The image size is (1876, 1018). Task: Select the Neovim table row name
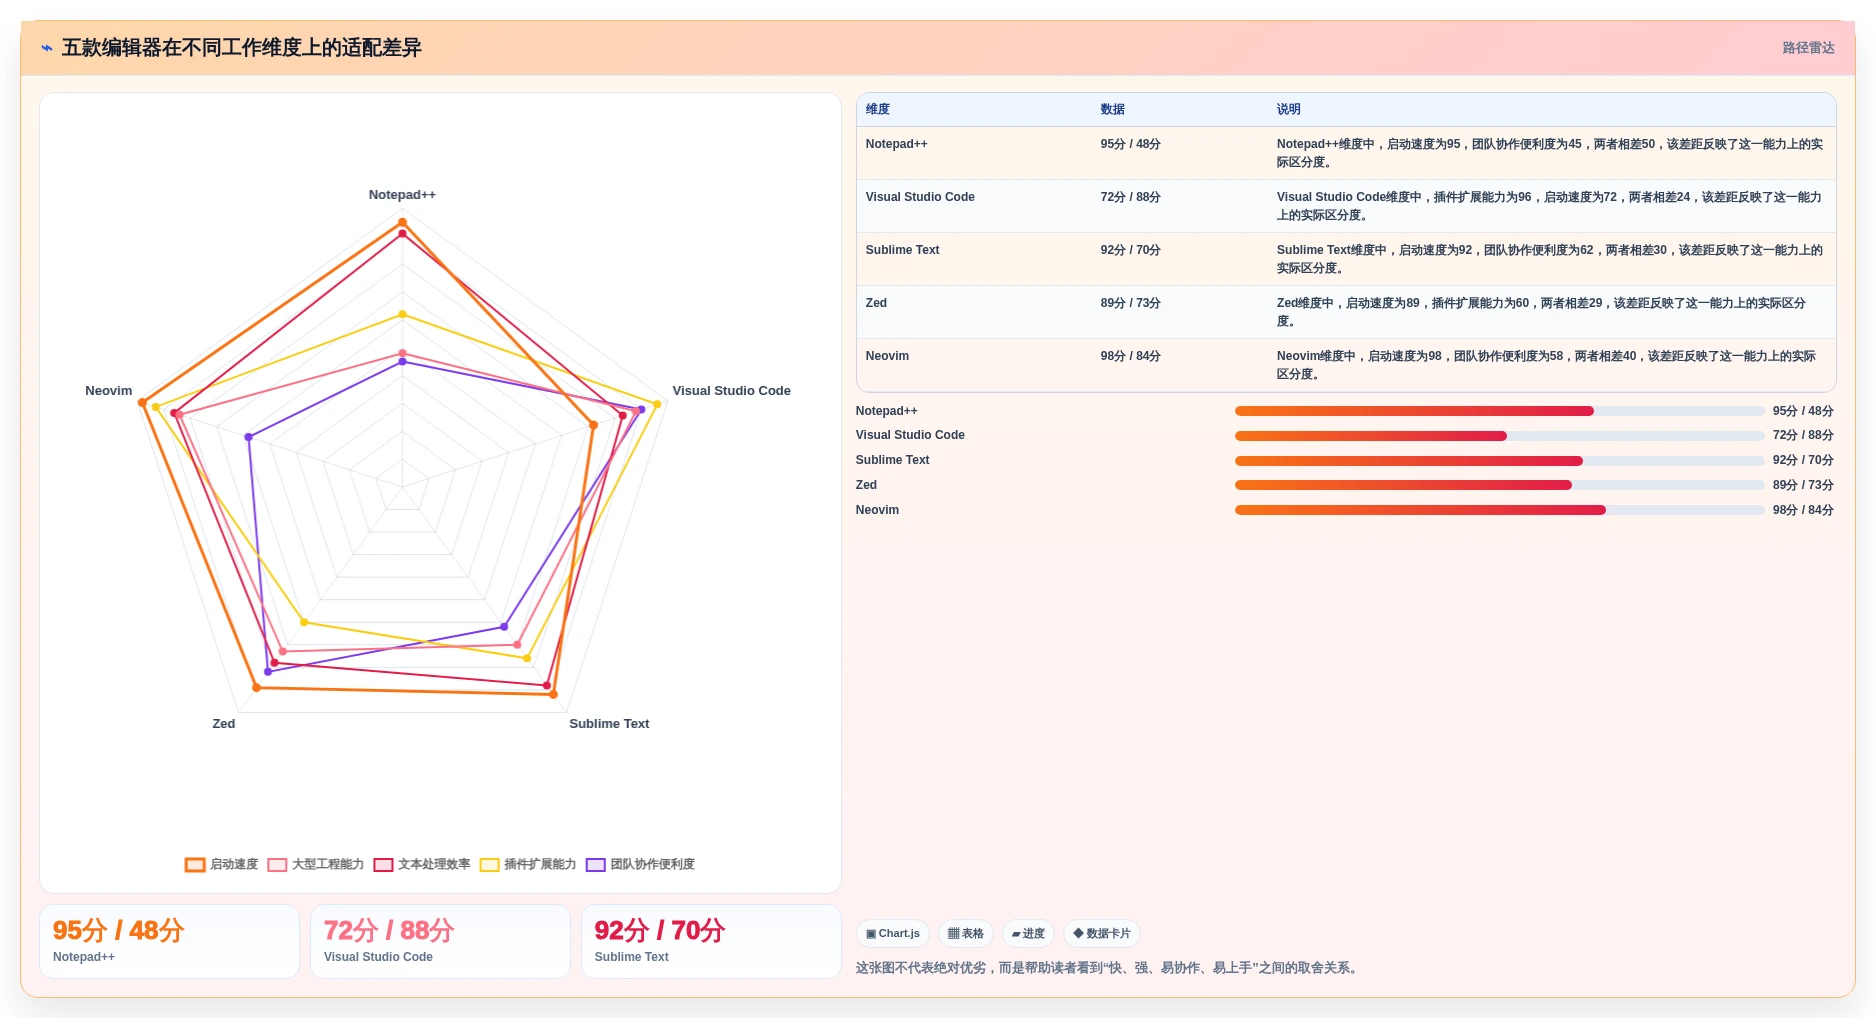[x=888, y=356]
